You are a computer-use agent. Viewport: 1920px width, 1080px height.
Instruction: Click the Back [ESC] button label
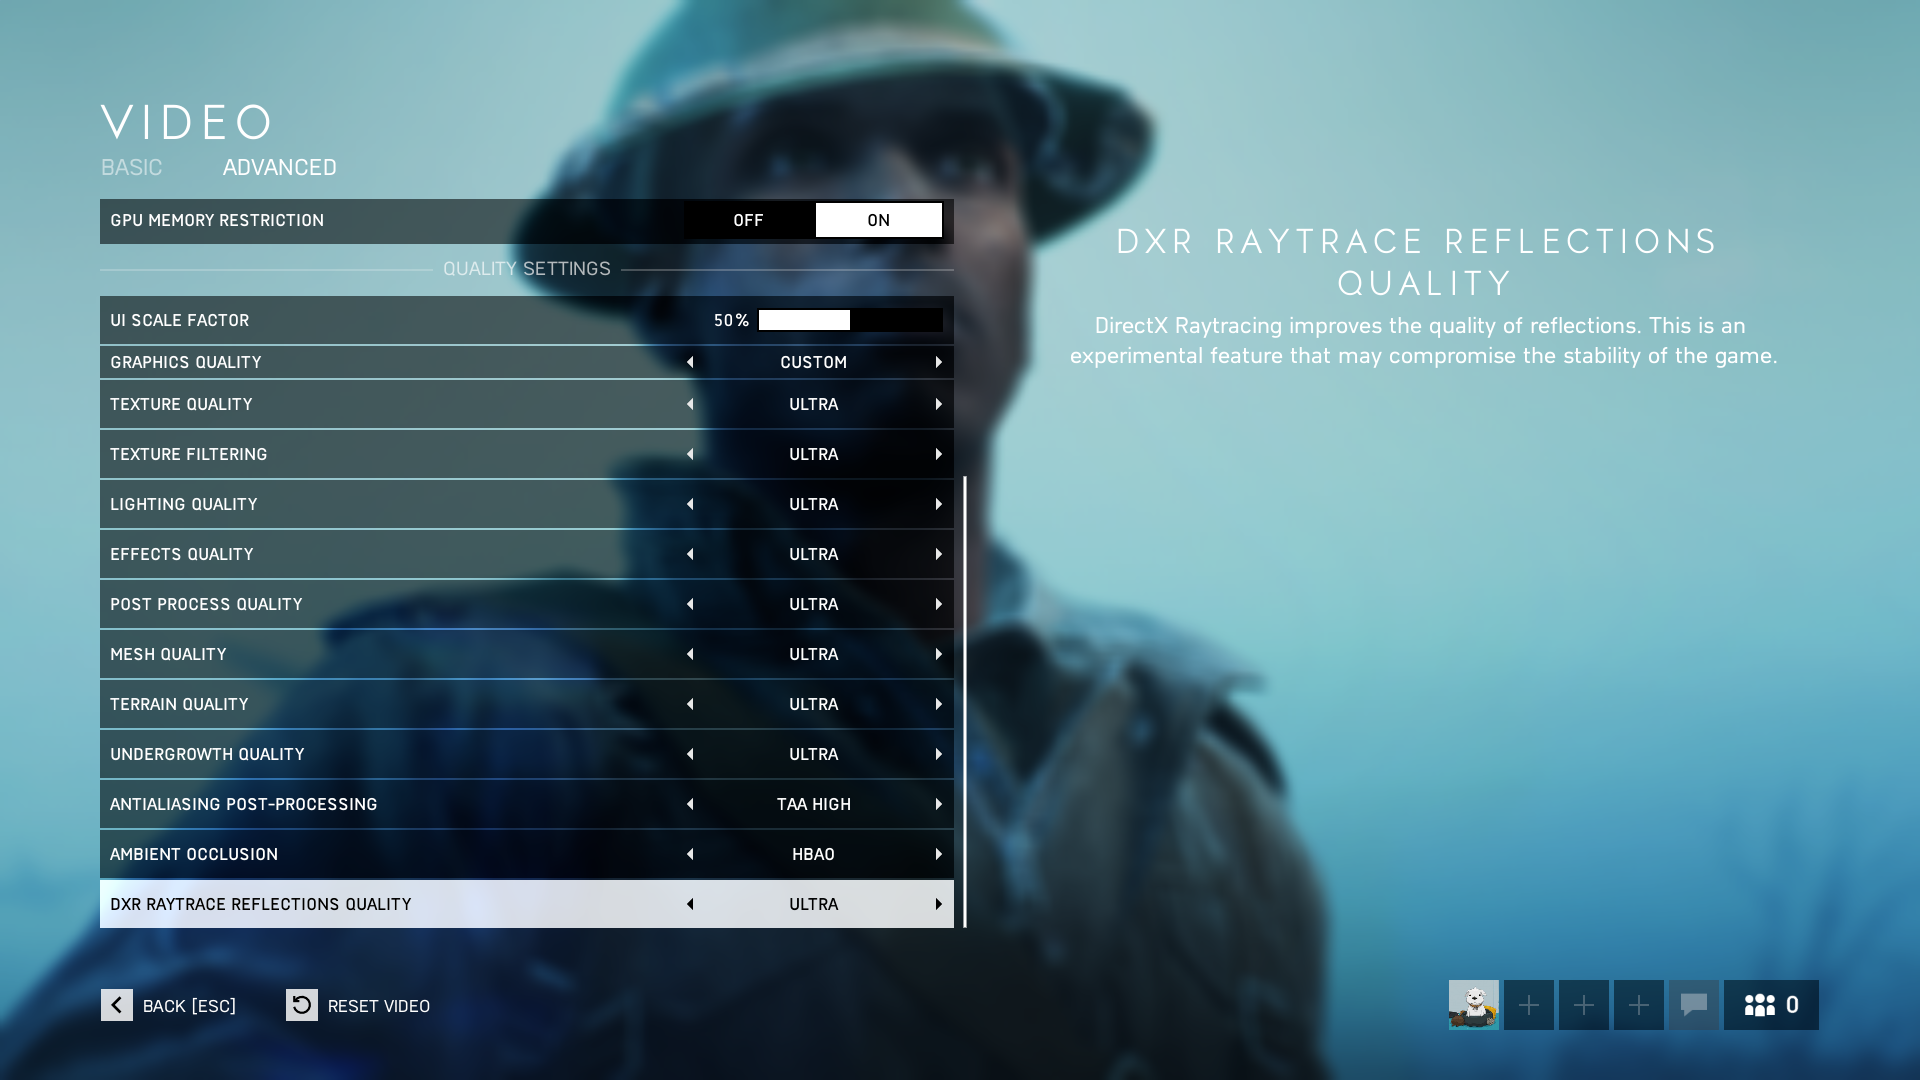(189, 1006)
